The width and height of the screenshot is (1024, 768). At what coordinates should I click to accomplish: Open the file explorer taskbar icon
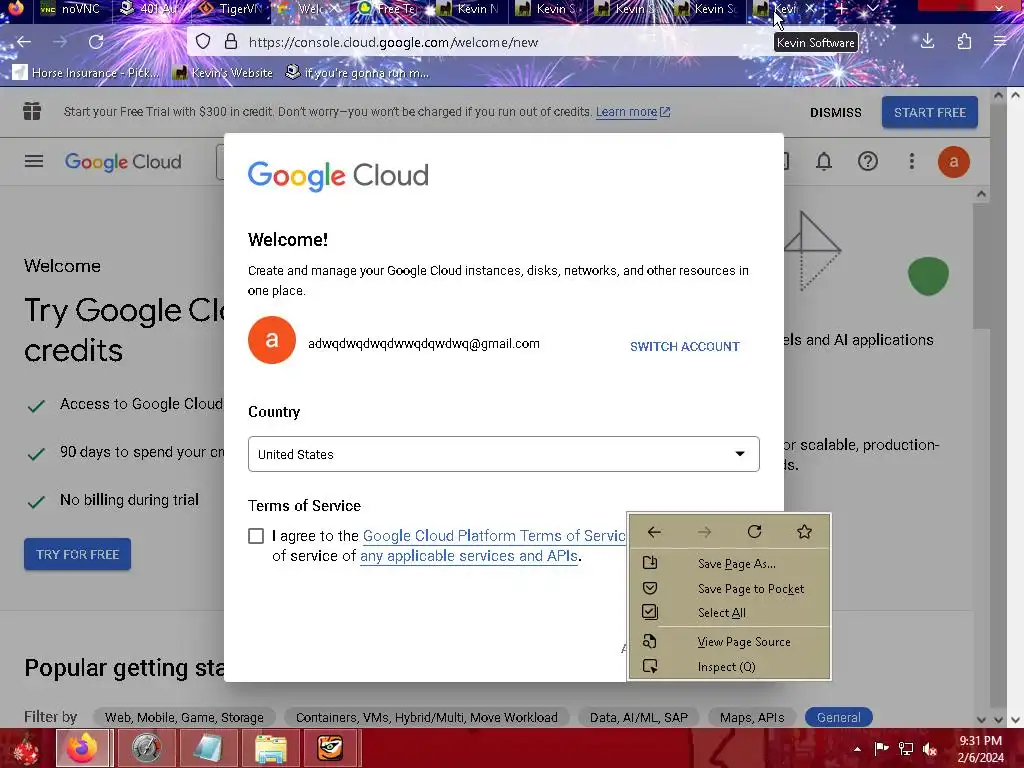[270, 748]
